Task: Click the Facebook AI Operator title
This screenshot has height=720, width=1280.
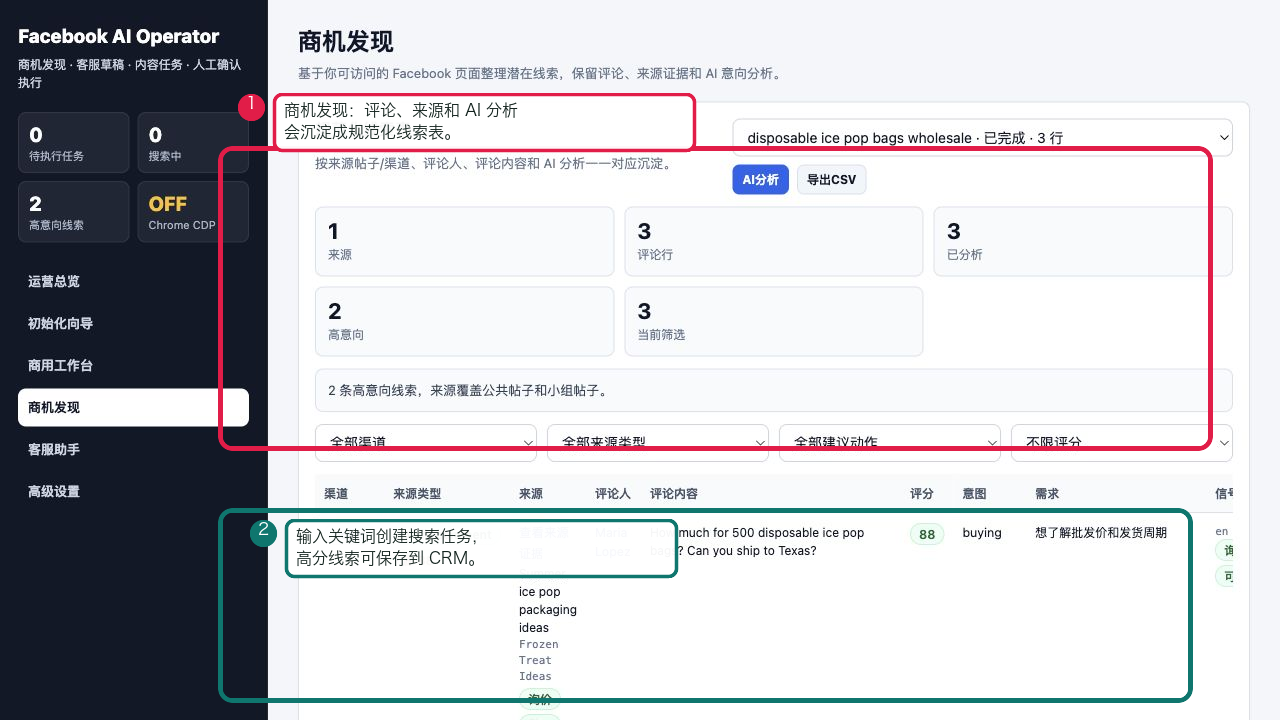Action: click(118, 37)
